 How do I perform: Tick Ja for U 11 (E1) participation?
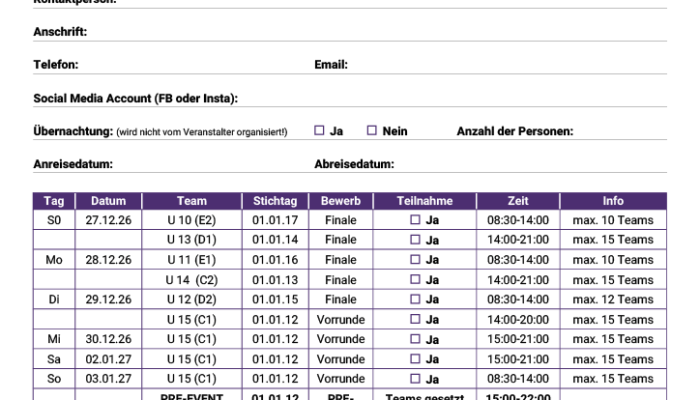(415, 259)
